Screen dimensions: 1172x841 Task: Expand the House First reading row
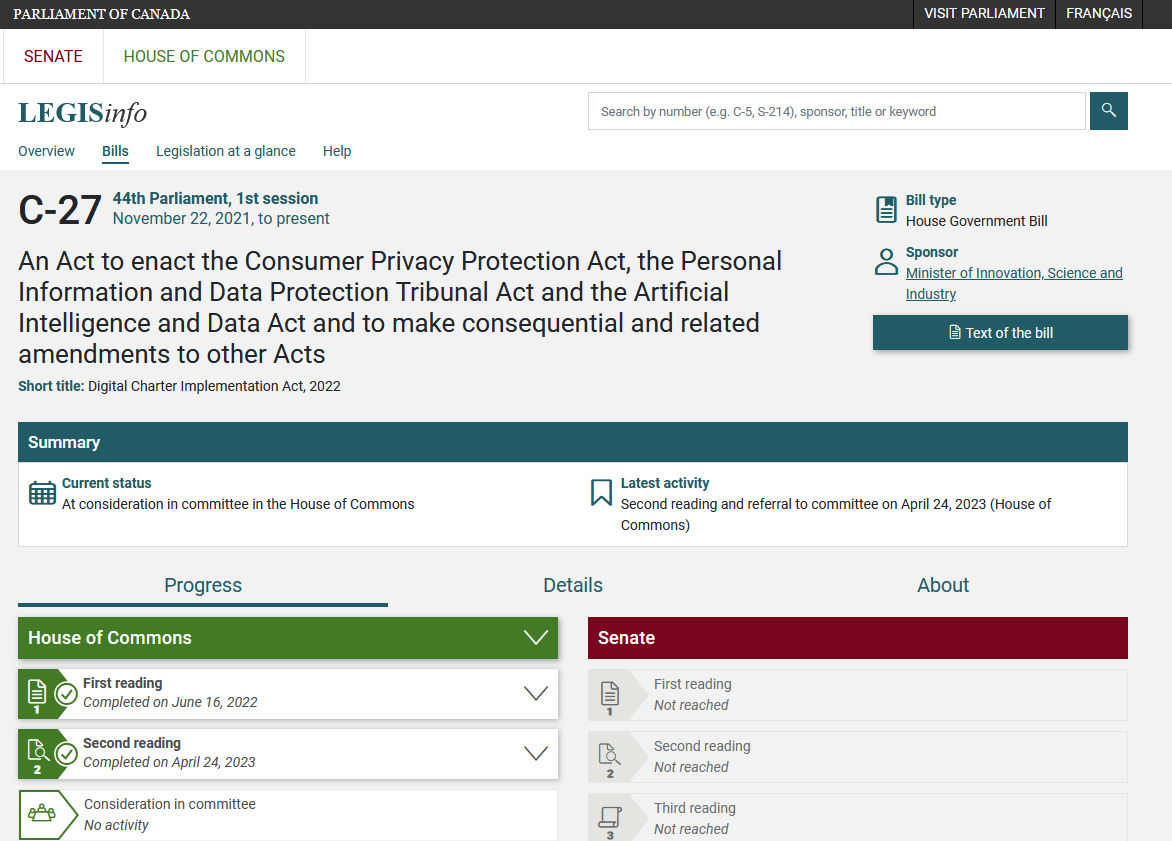pos(536,693)
